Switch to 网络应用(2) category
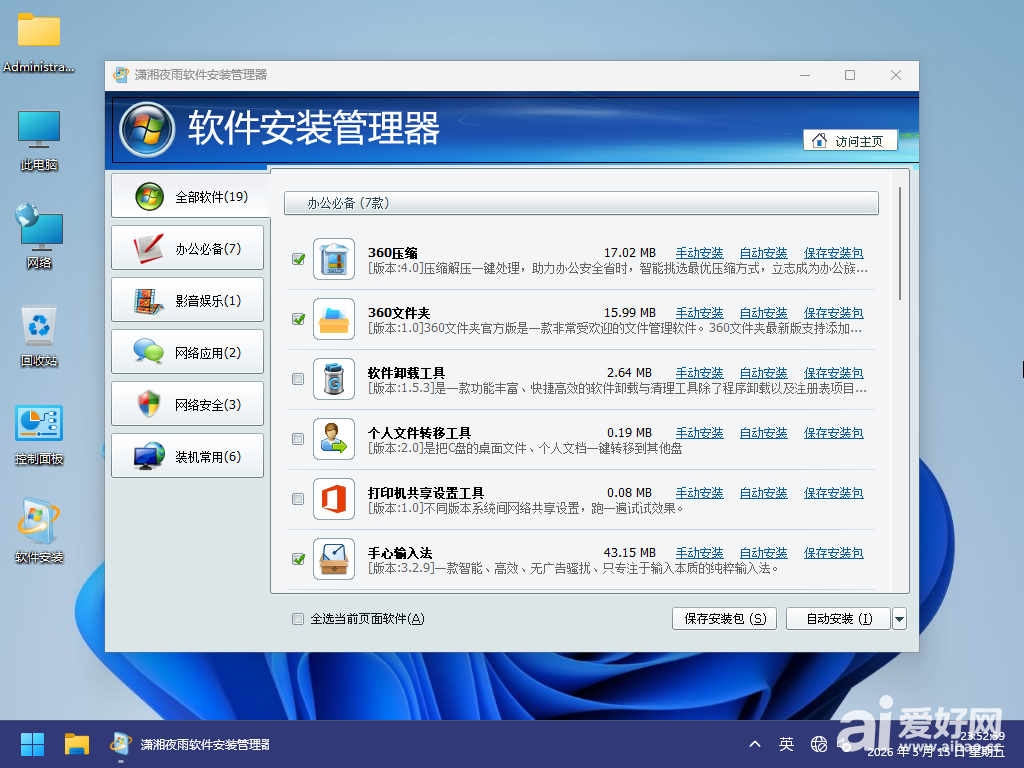The image size is (1024, 768). [x=187, y=353]
